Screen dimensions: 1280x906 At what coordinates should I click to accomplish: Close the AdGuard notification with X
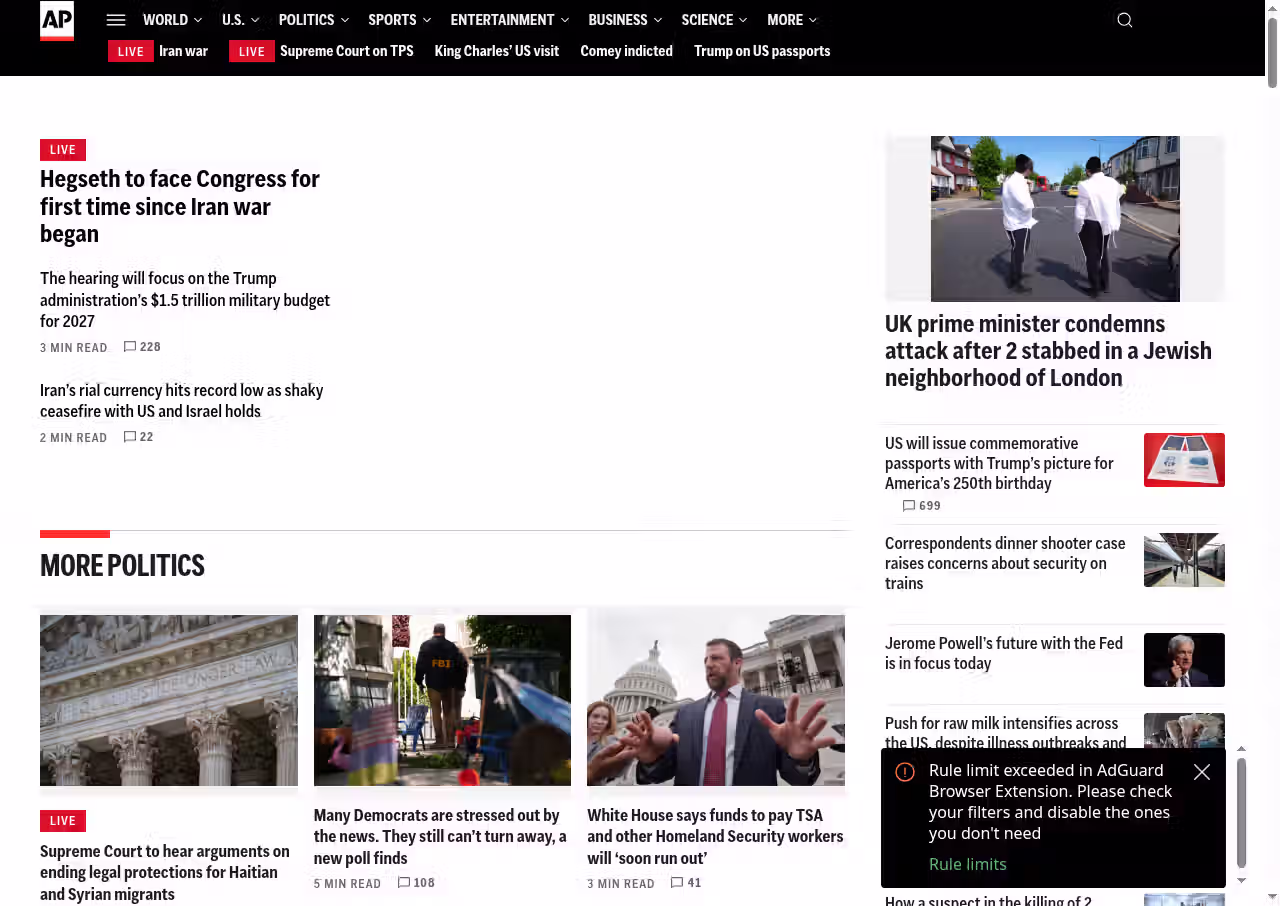[1202, 772]
